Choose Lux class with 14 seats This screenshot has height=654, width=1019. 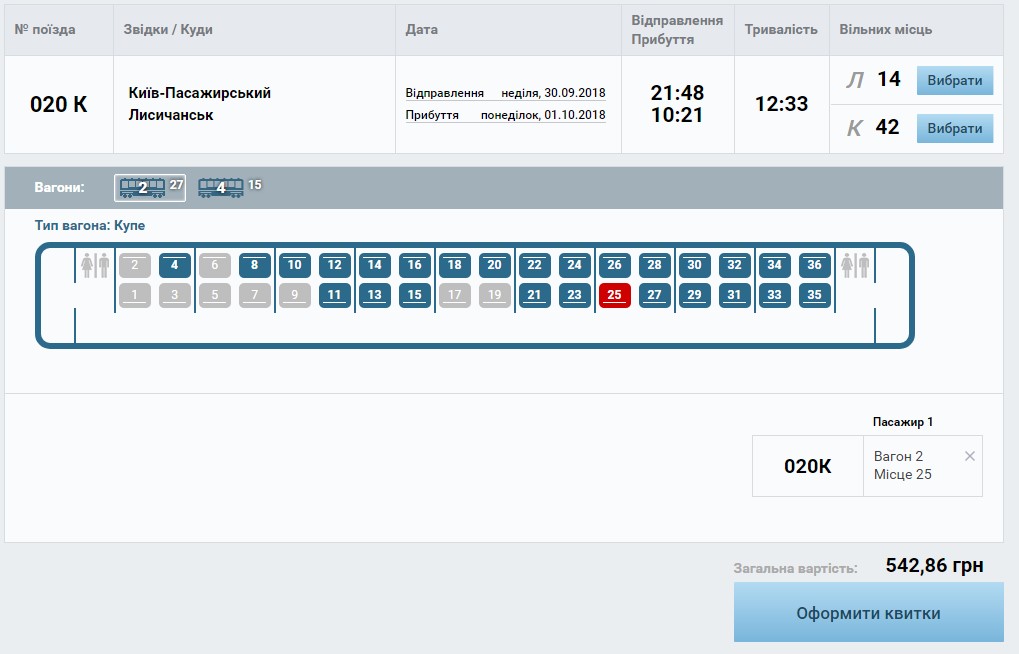[954, 81]
